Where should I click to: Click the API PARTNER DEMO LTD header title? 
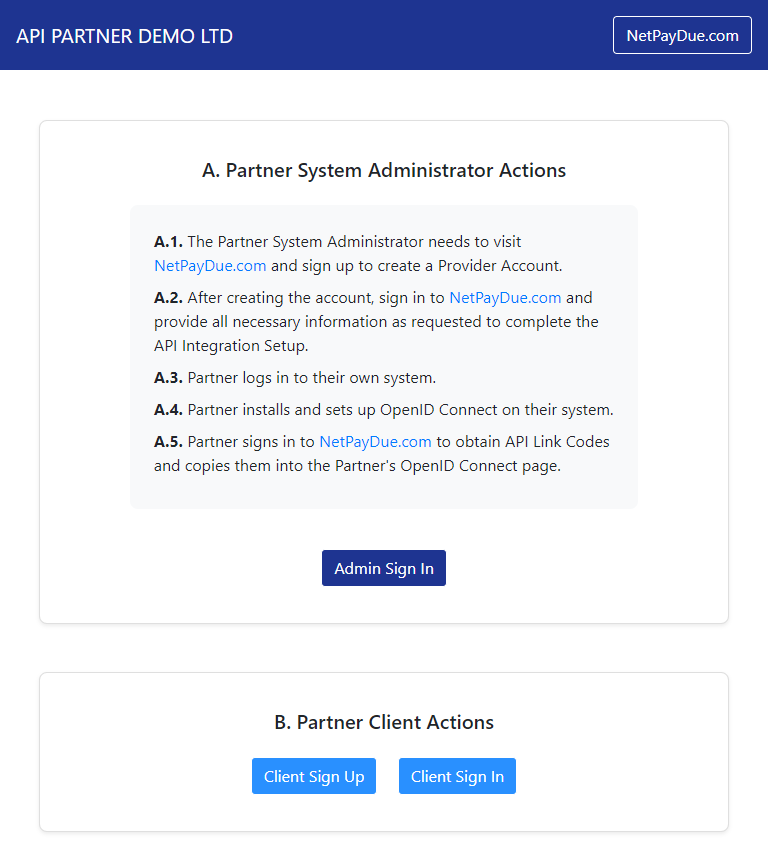pos(125,36)
